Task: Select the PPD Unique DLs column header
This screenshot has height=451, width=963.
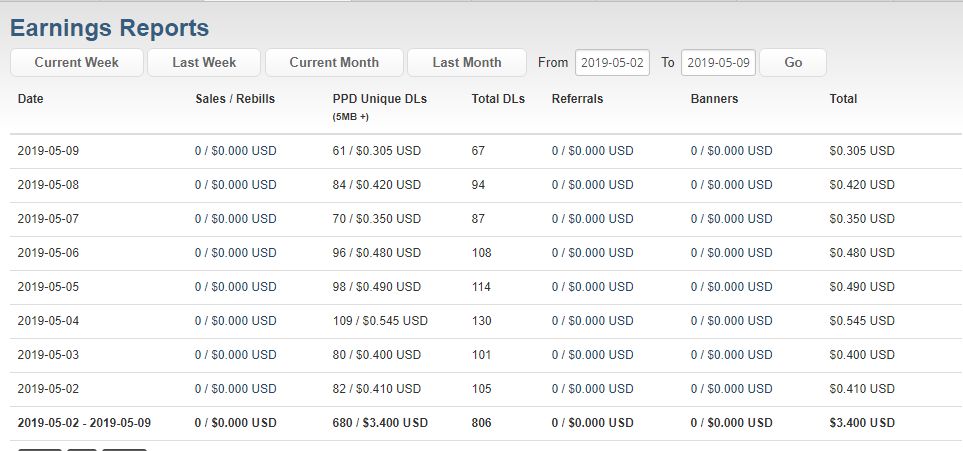Action: (379, 99)
